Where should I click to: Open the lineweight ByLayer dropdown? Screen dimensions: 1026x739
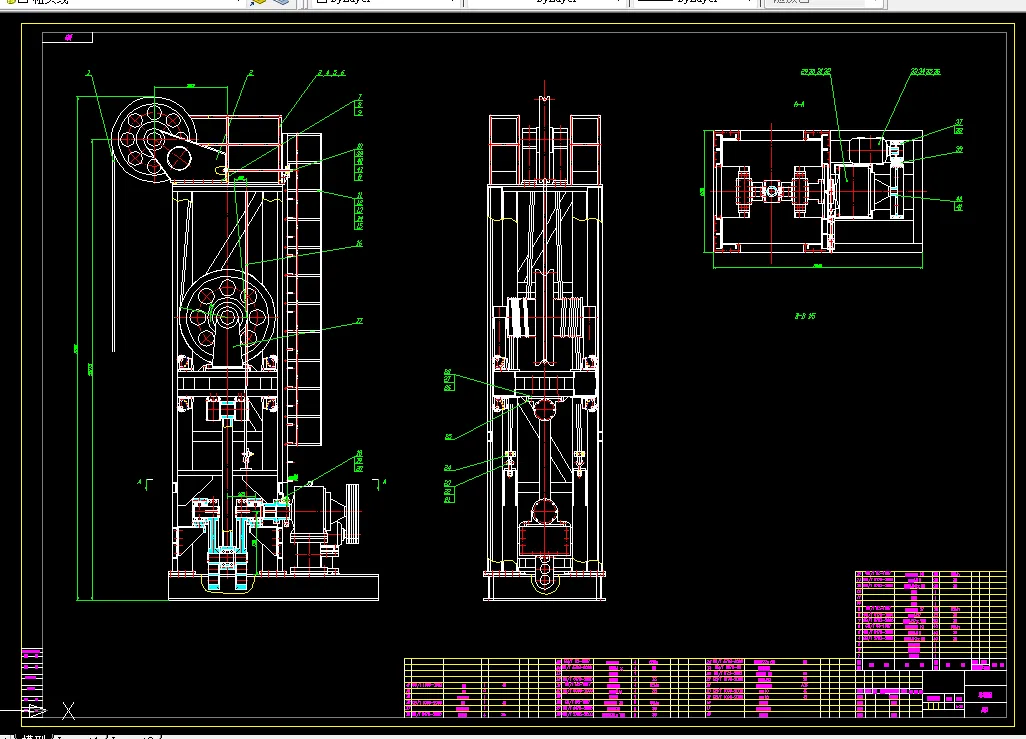696,2
